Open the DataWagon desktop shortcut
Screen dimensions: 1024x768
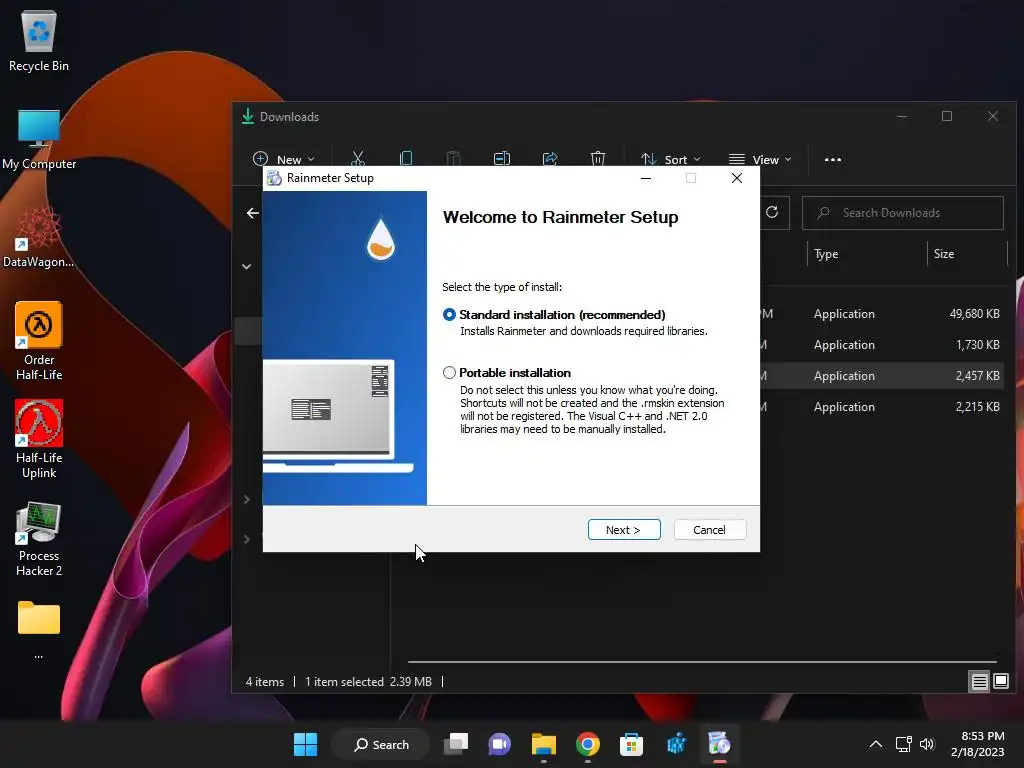click(x=39, y=237)
